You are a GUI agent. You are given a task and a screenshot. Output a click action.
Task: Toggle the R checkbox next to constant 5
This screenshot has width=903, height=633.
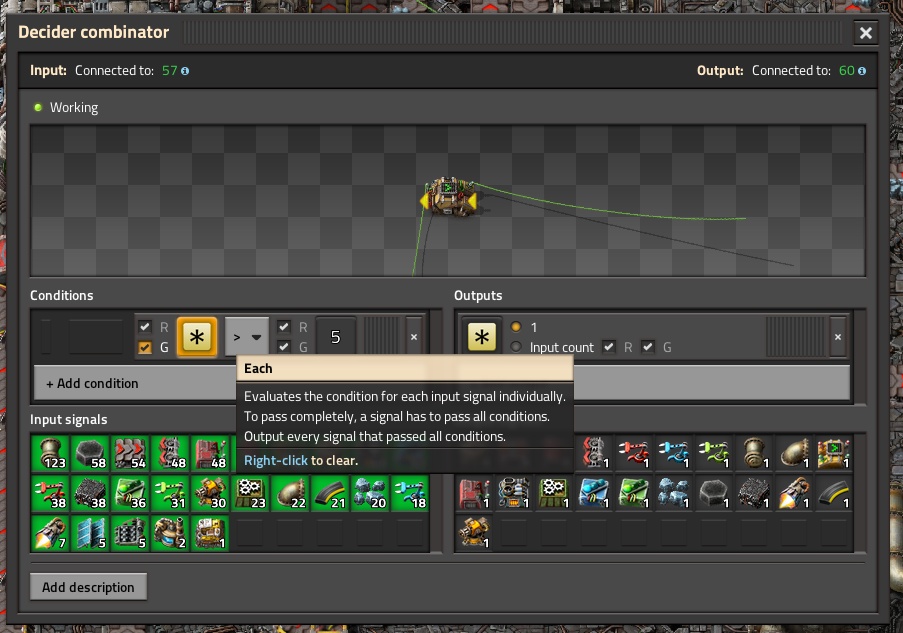pos(283,327)
